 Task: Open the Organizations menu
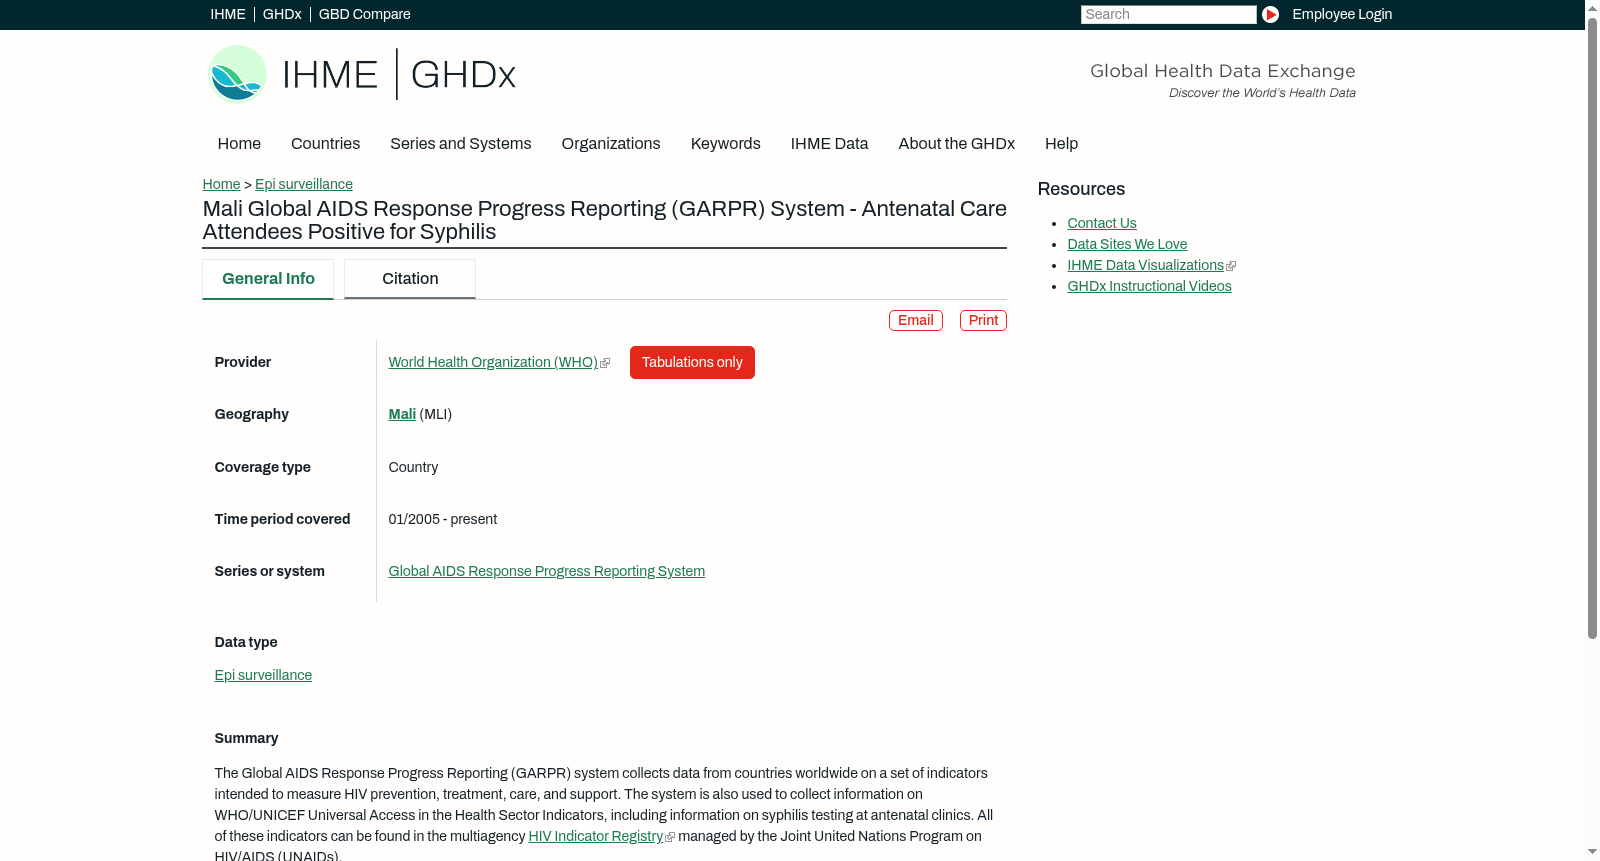tap(611, 143)
